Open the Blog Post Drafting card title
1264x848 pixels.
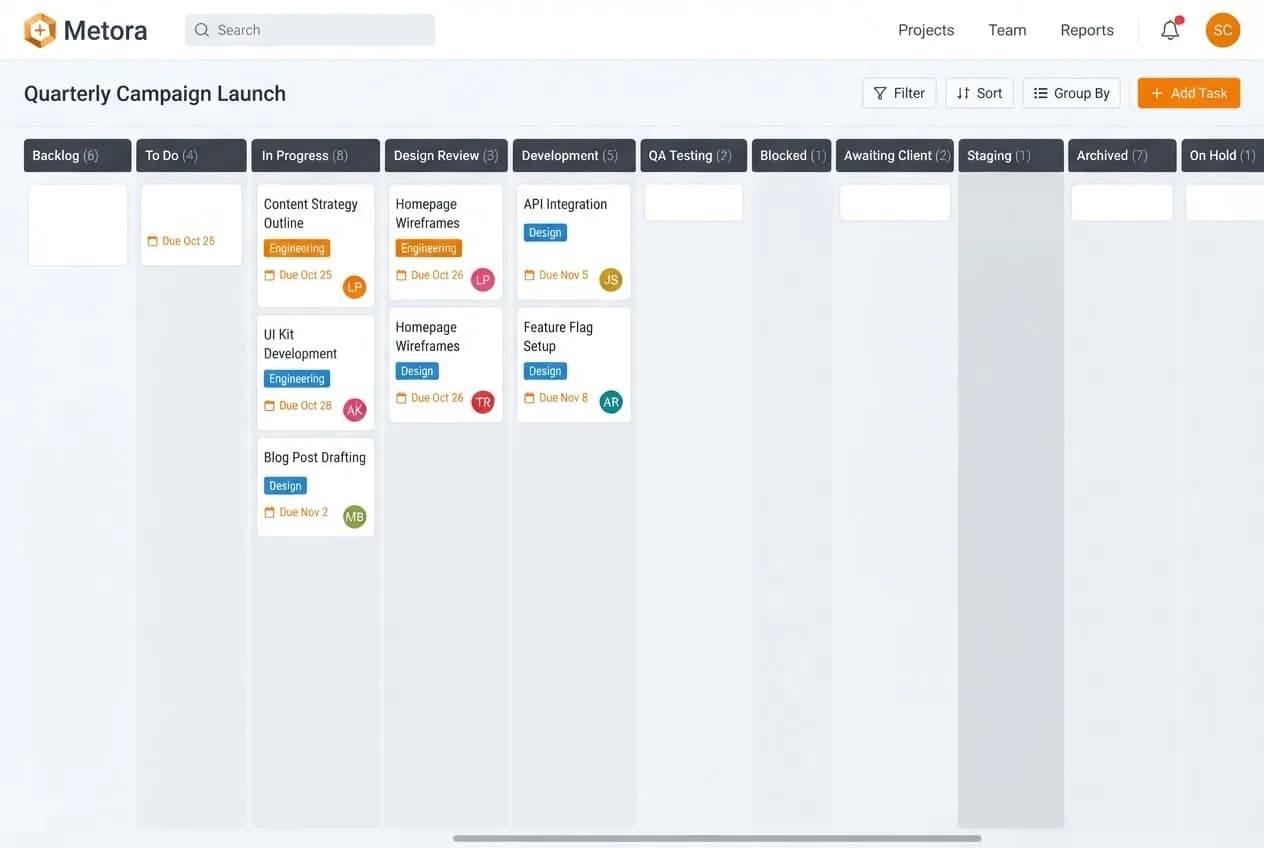click(315, 457)
